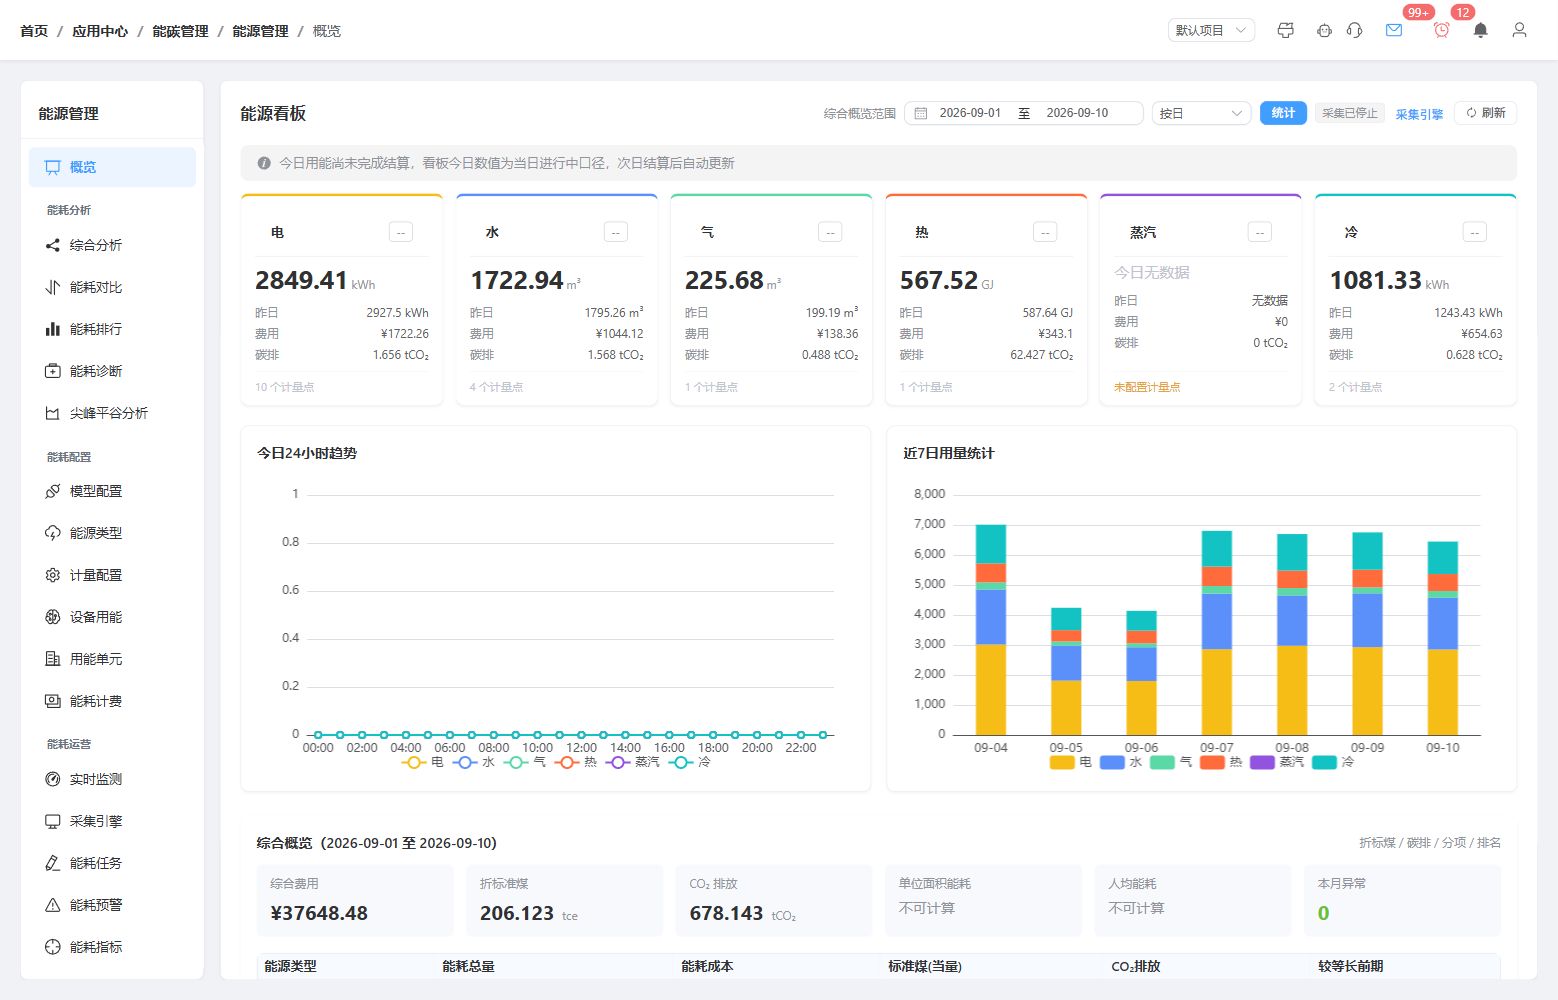Toggle 冷 series in 7-day chart legend
The height and width of the screenshot is (1000, 1558).
[1333, 762]
